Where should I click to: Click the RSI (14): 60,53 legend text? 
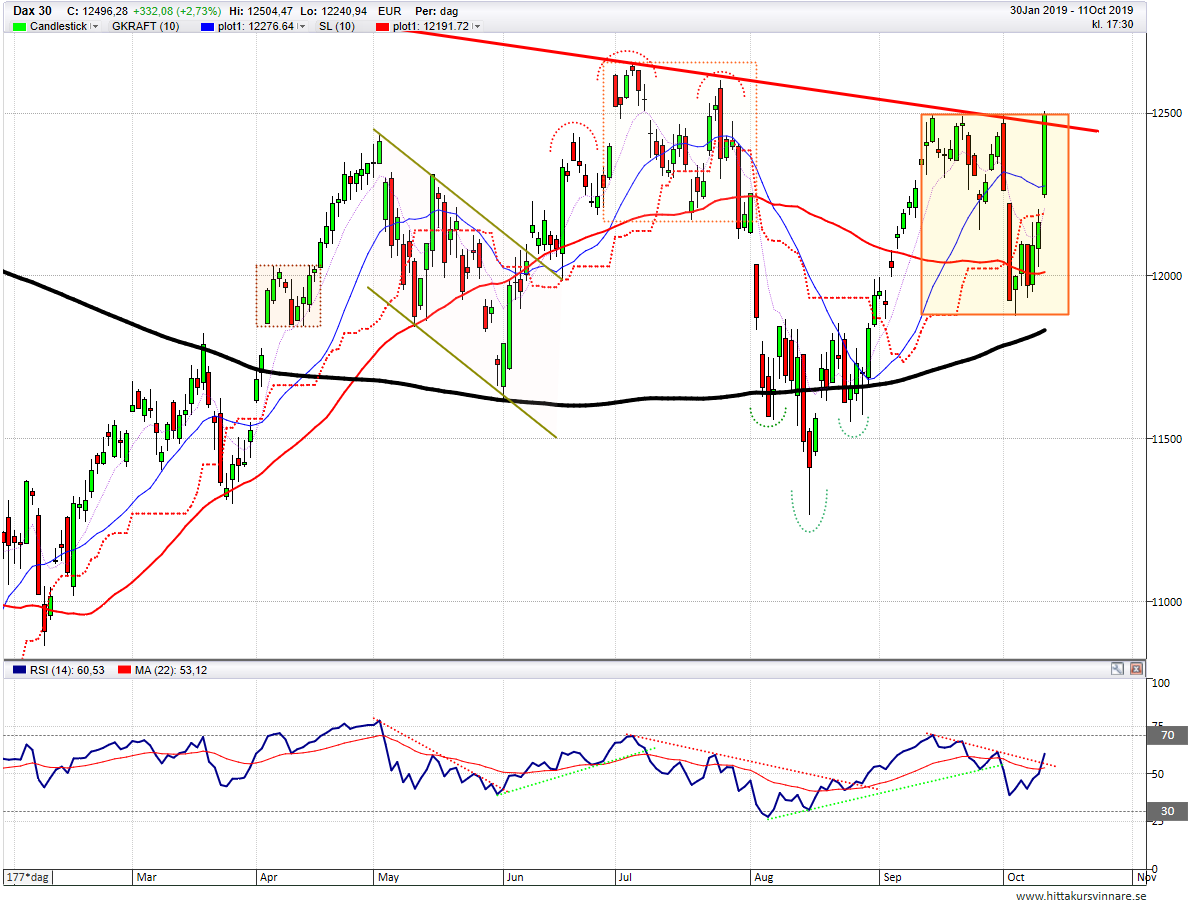[67, 670]
